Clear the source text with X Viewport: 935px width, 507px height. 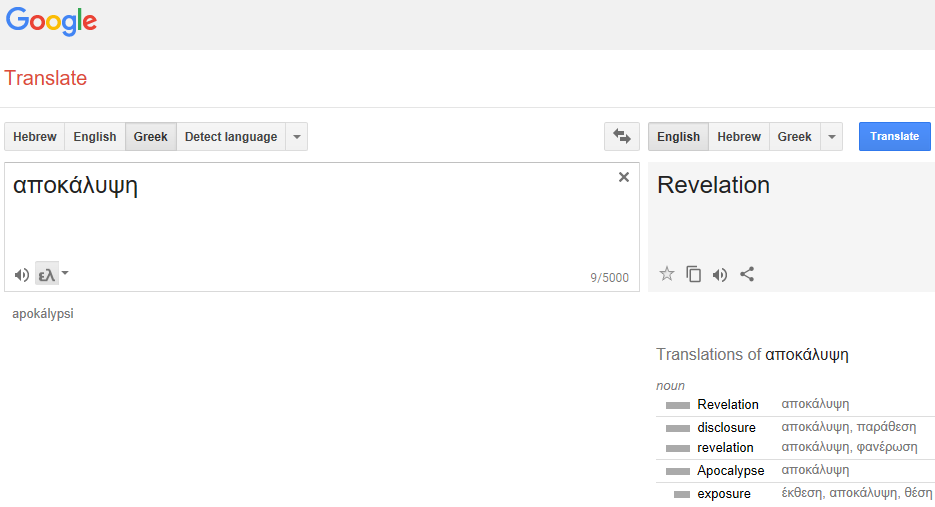click(624, 177)
